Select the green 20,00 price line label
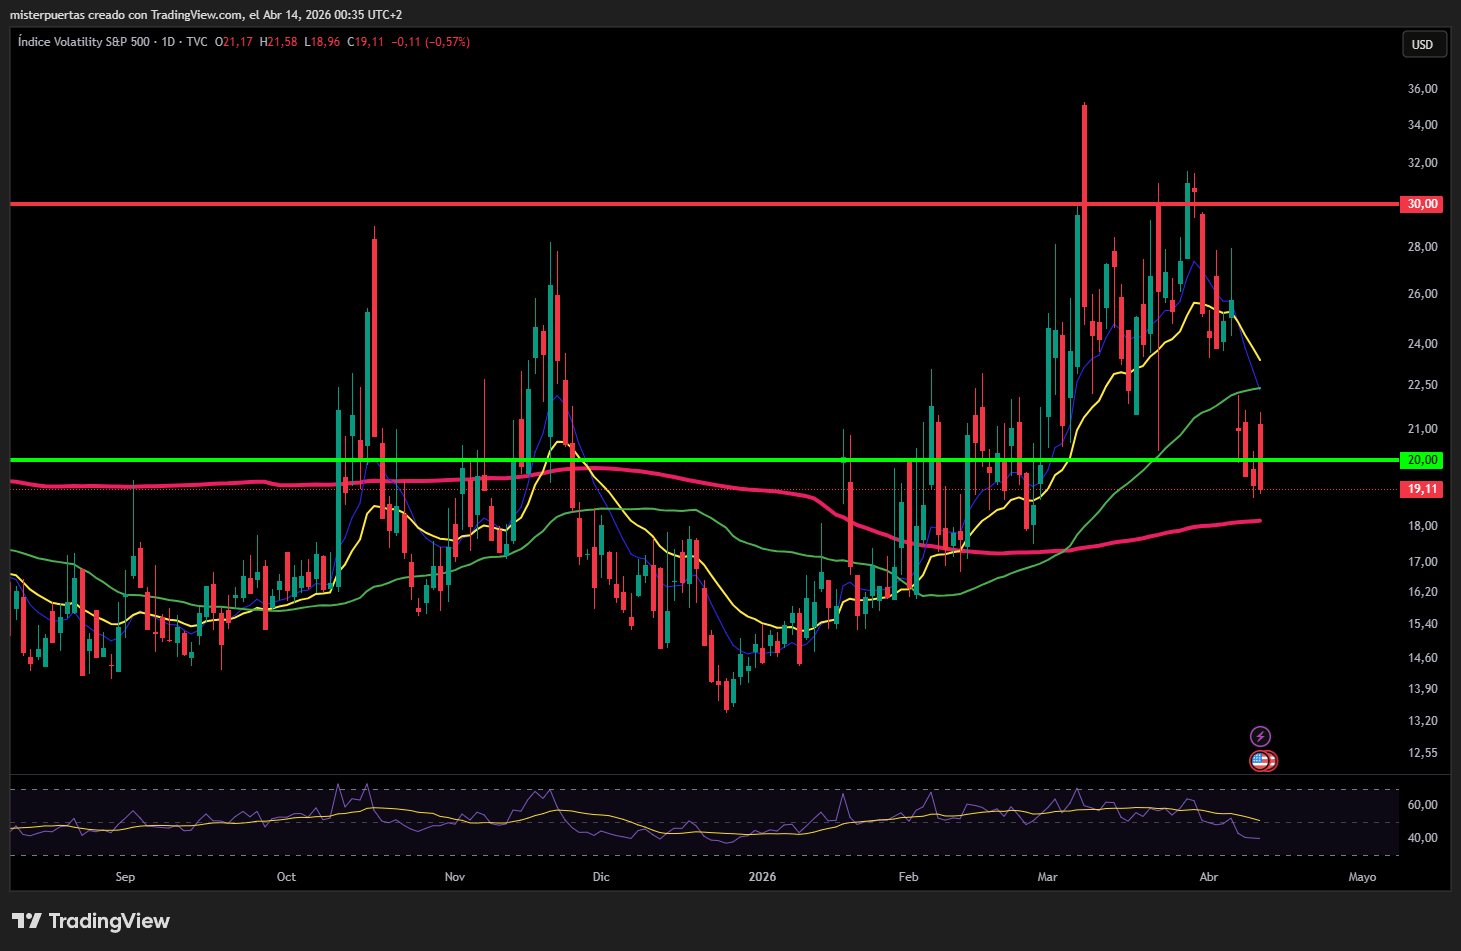 (1422, 460)
